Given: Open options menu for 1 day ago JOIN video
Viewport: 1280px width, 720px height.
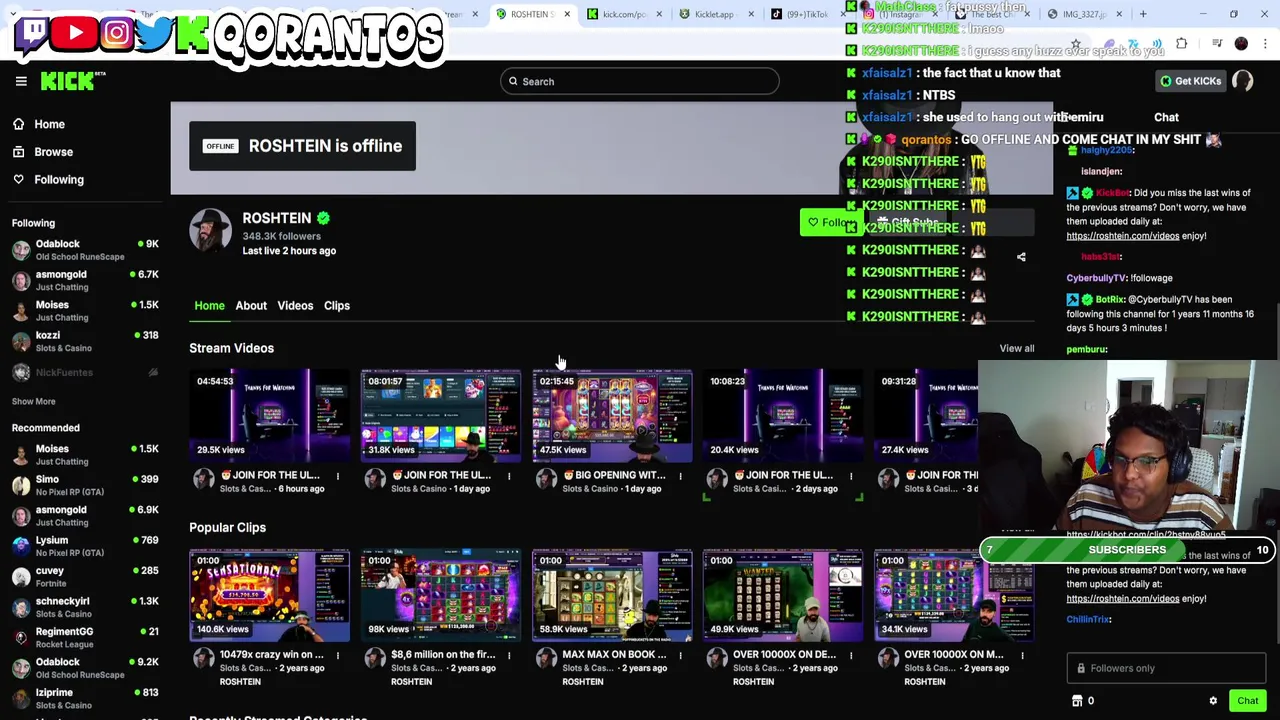Looking at the screenshot, I should (x=509, y=476).
